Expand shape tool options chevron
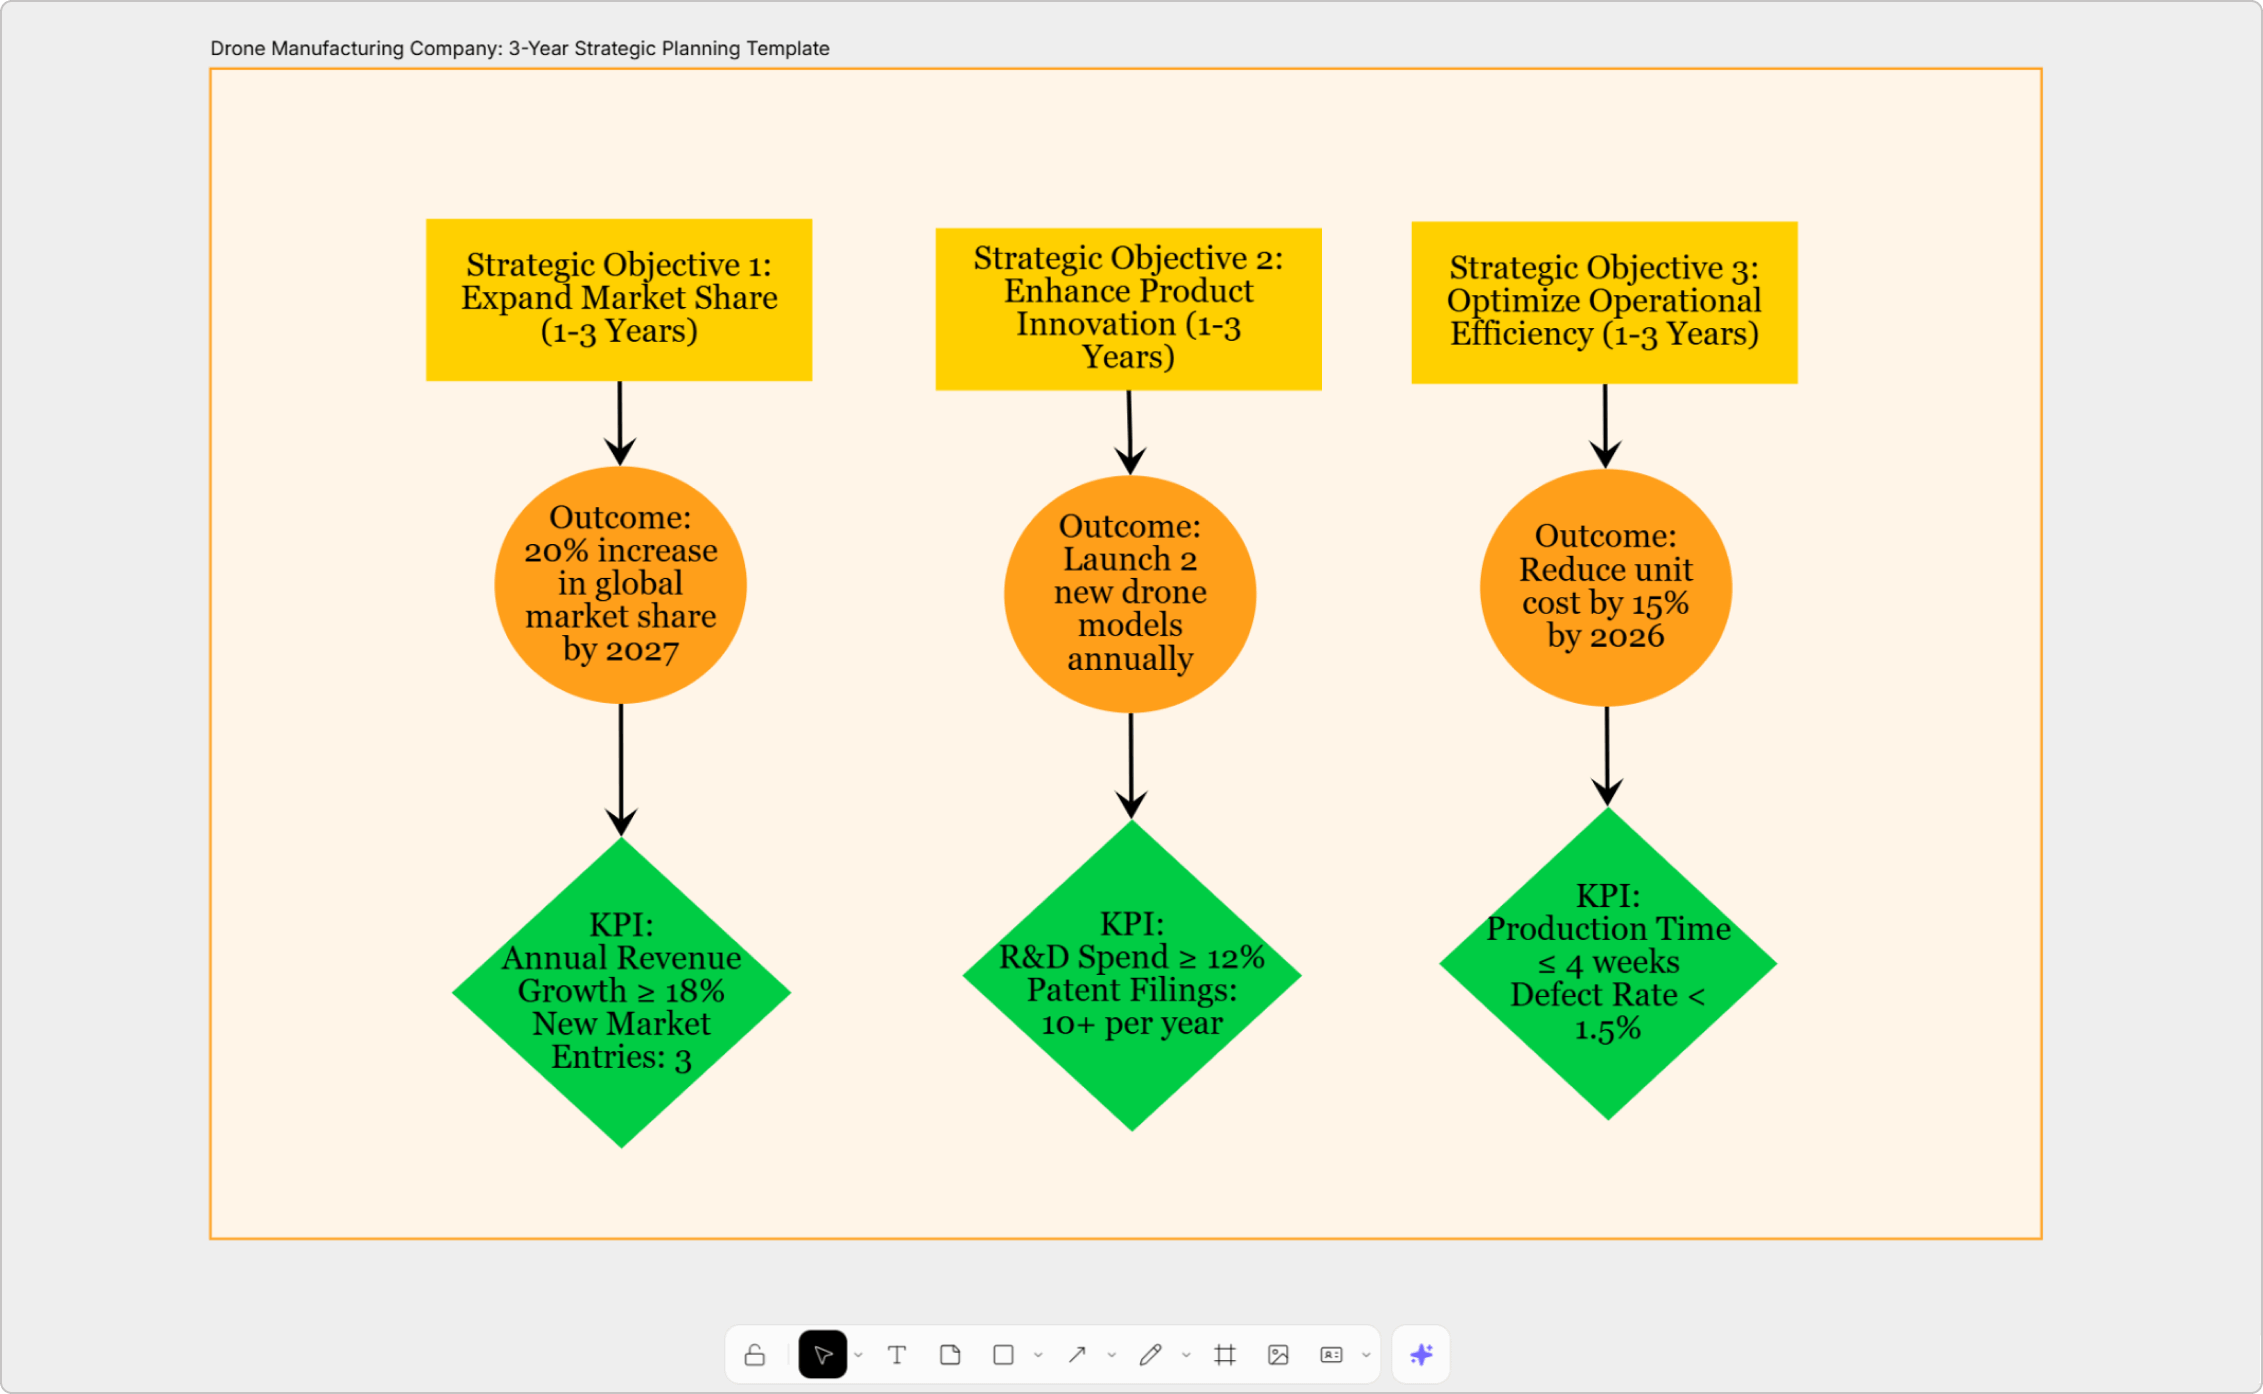The height and width of the screenshot is (1394, 2263). coord(1038,1356)
